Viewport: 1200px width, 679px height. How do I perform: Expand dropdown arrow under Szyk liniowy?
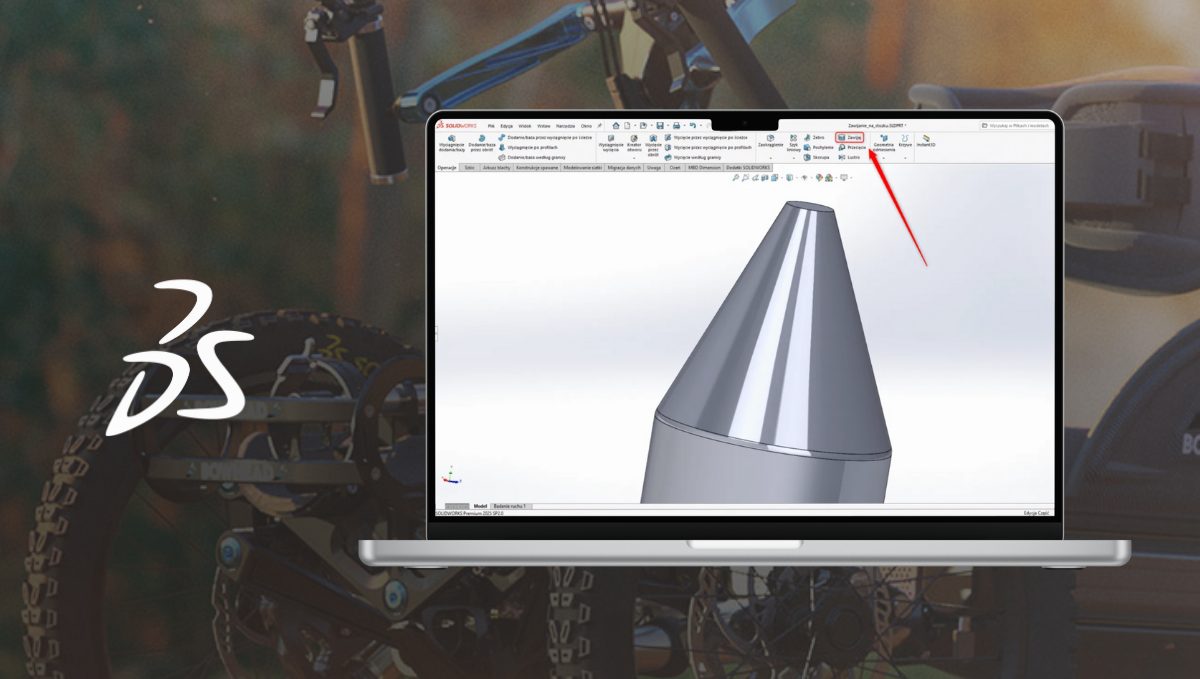pos(794,158)
